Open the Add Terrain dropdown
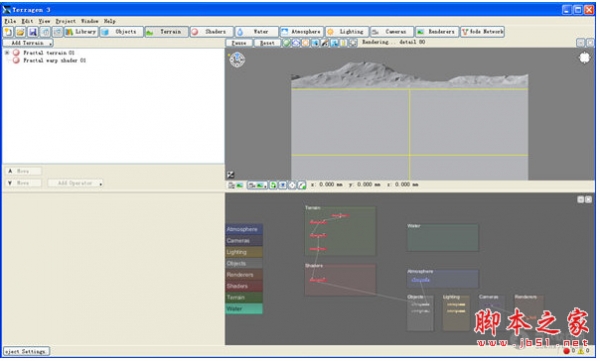 tap(28, 43)
